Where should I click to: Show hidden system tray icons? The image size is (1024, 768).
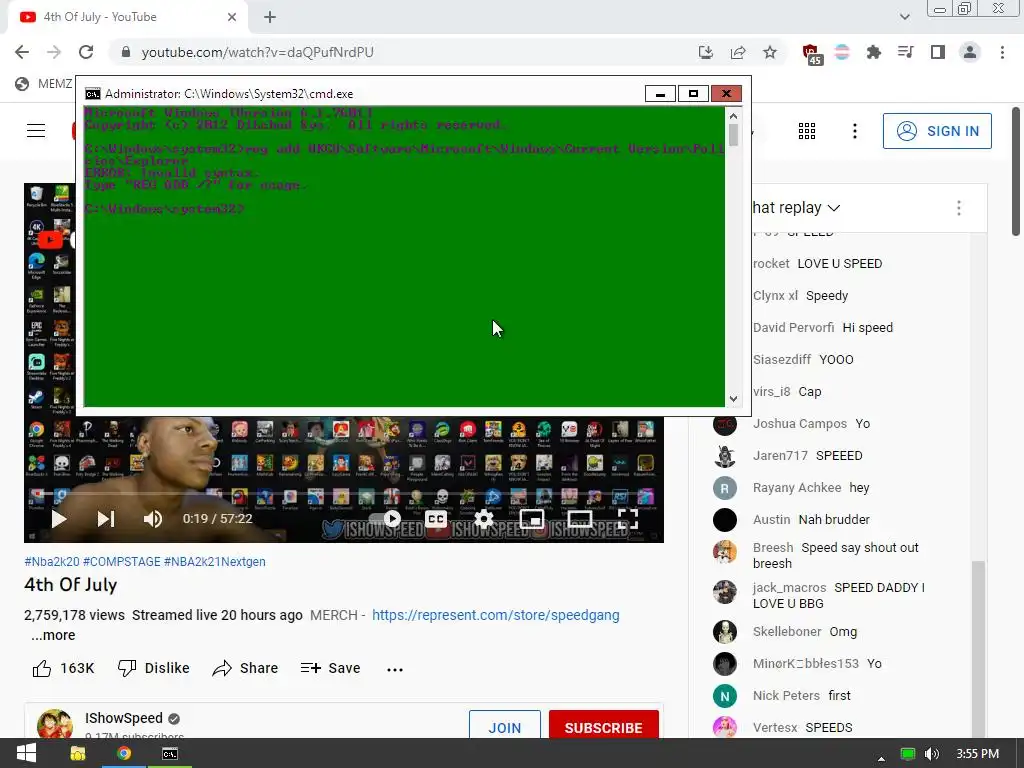[x=881, y=758]
